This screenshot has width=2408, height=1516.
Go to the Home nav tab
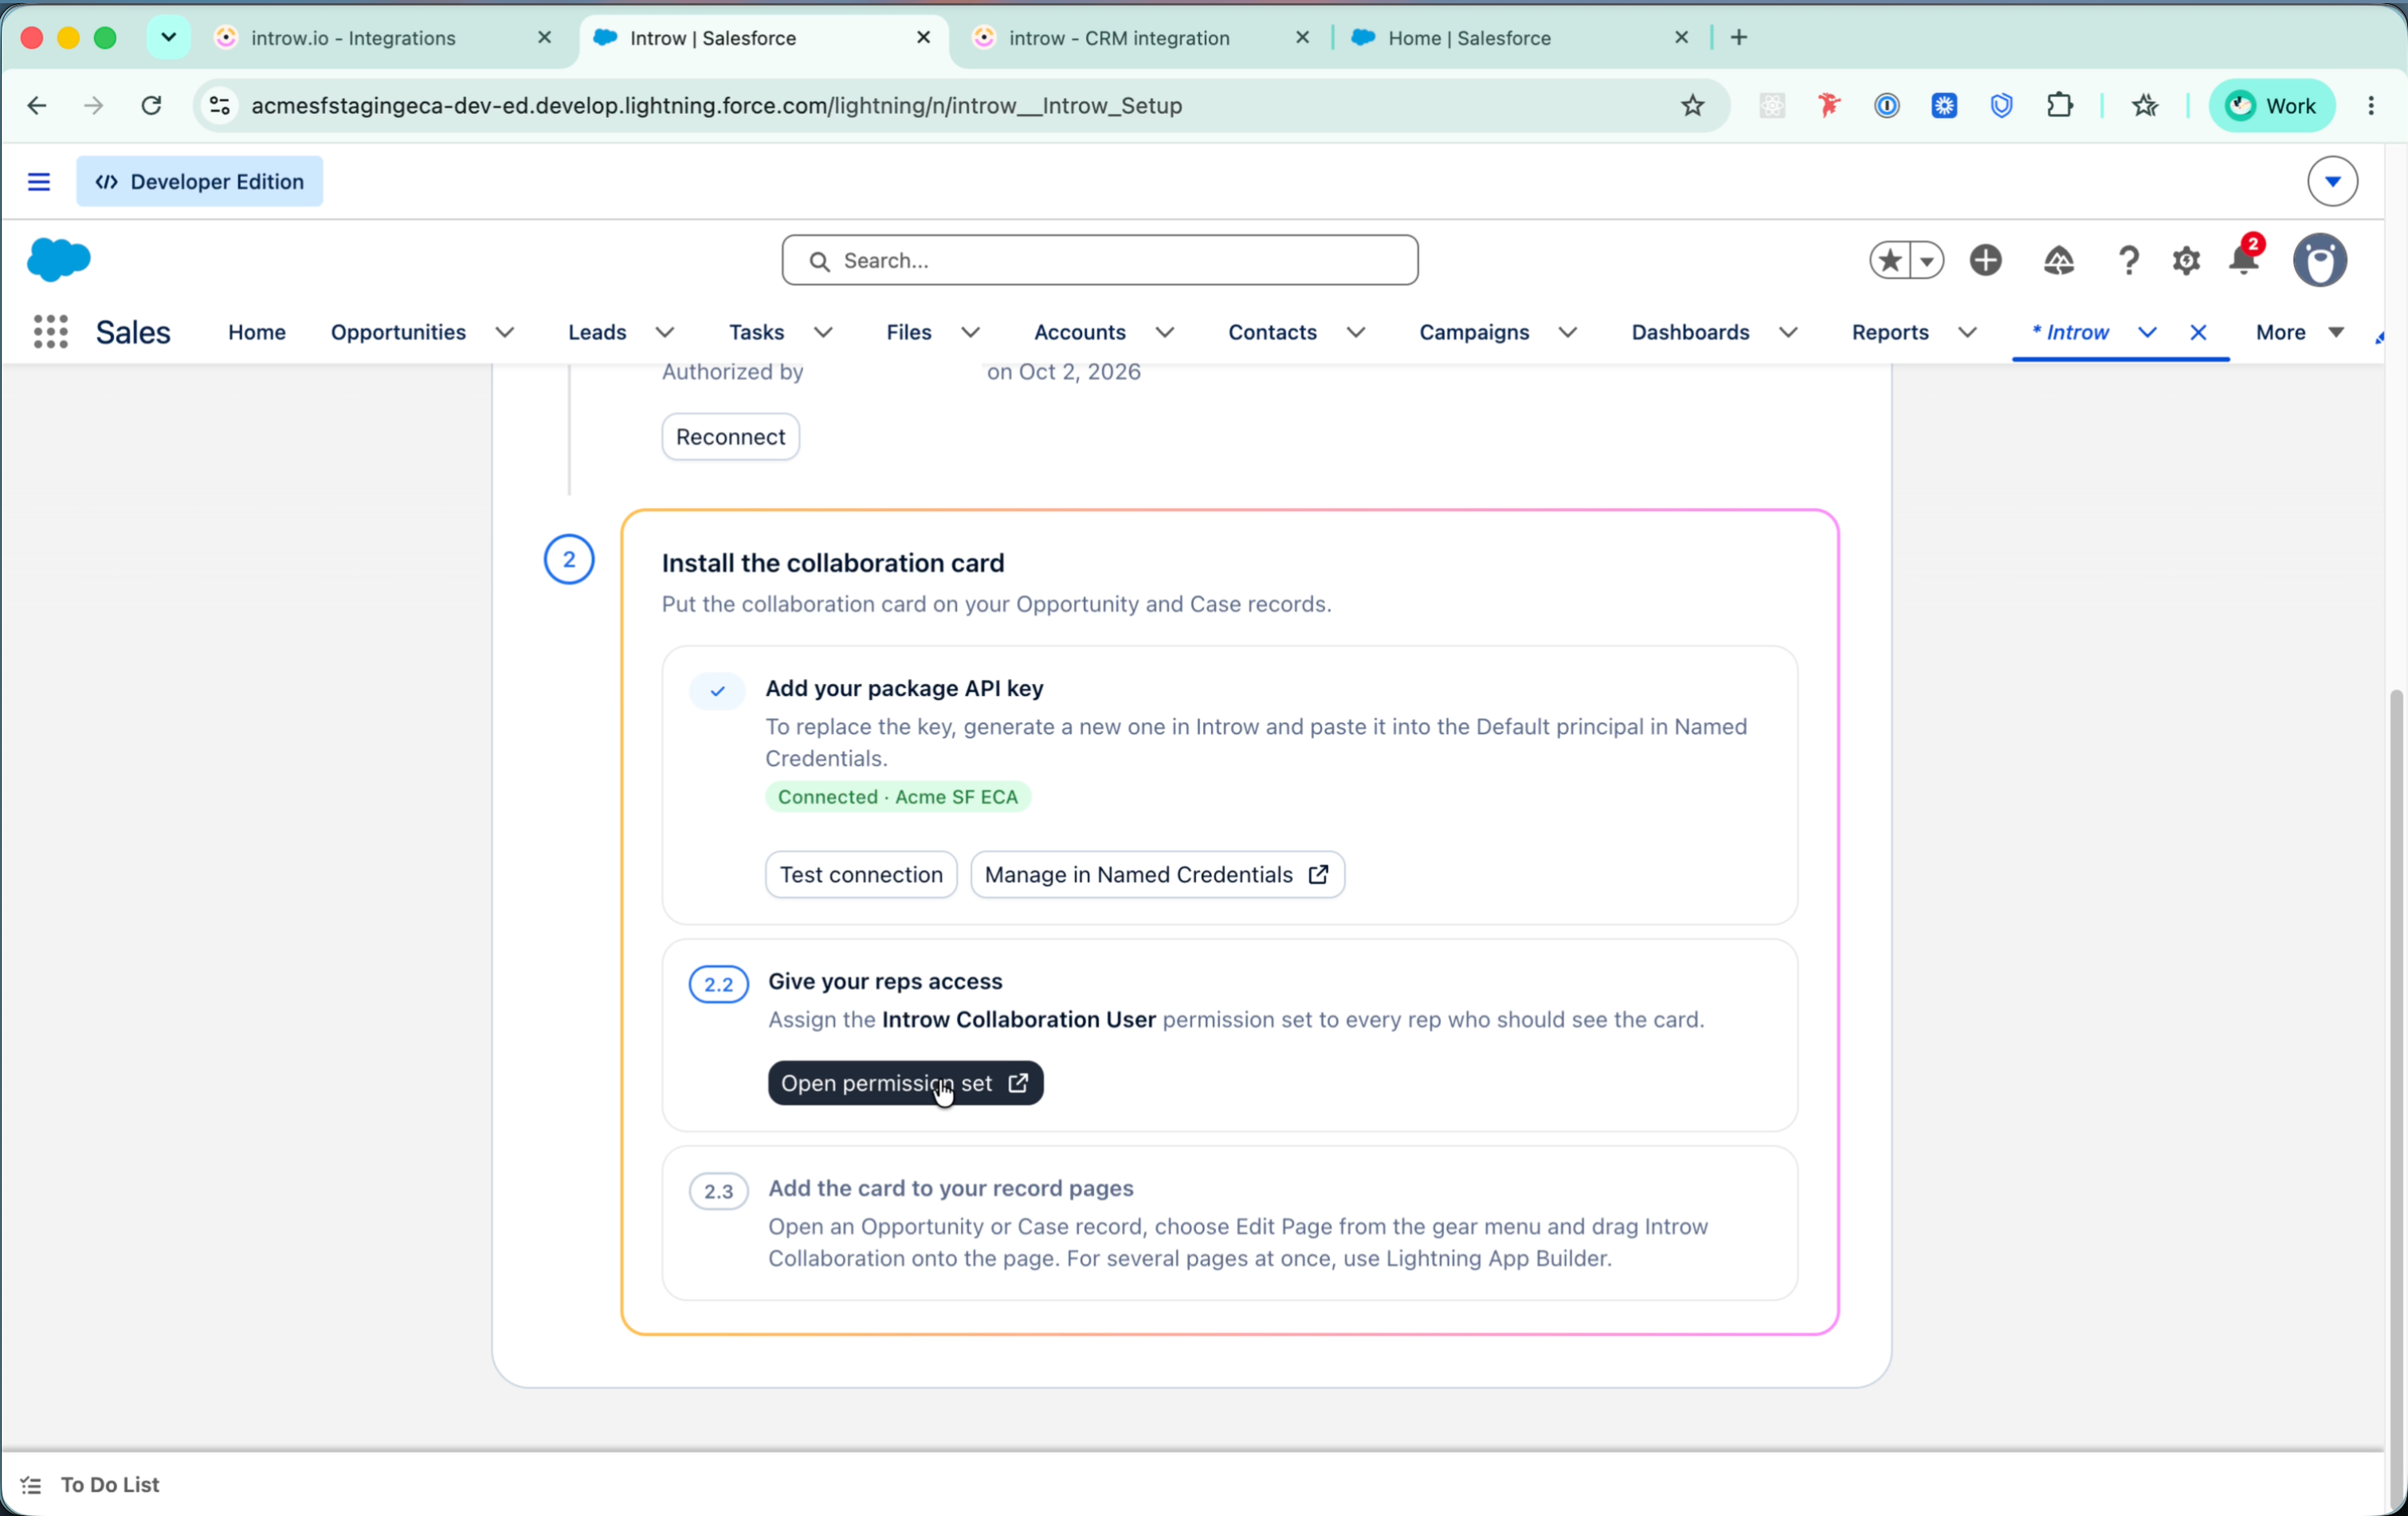pos(256,332)
